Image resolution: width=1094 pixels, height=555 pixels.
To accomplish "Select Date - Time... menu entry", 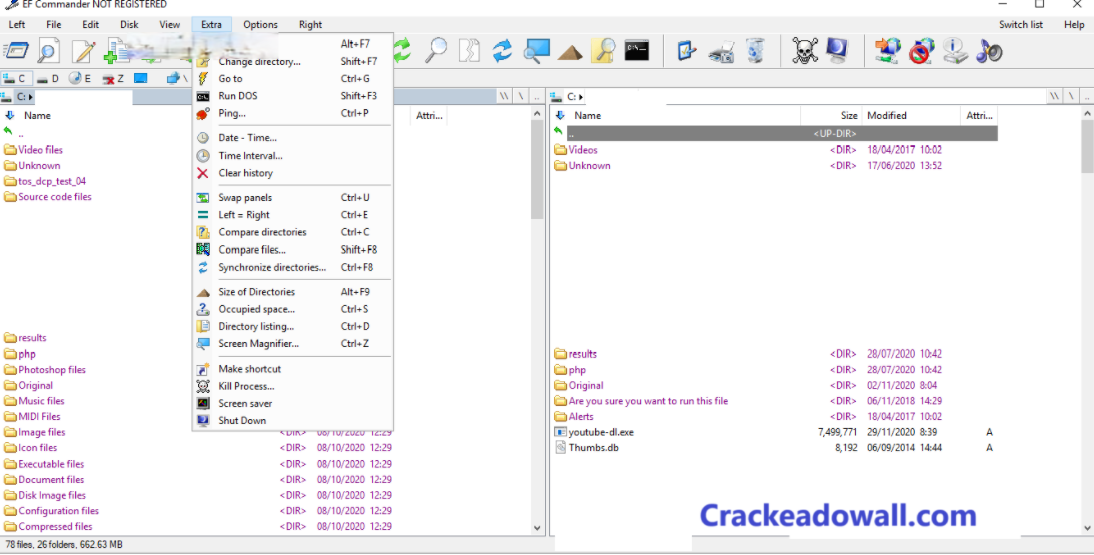I will pos(292,138).
